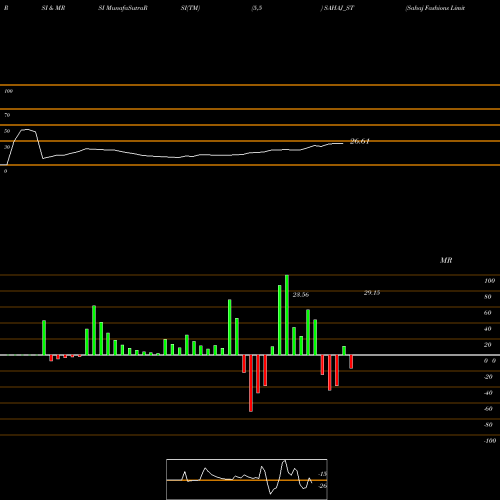Select the last red bar of the histogram

(351, 362)
